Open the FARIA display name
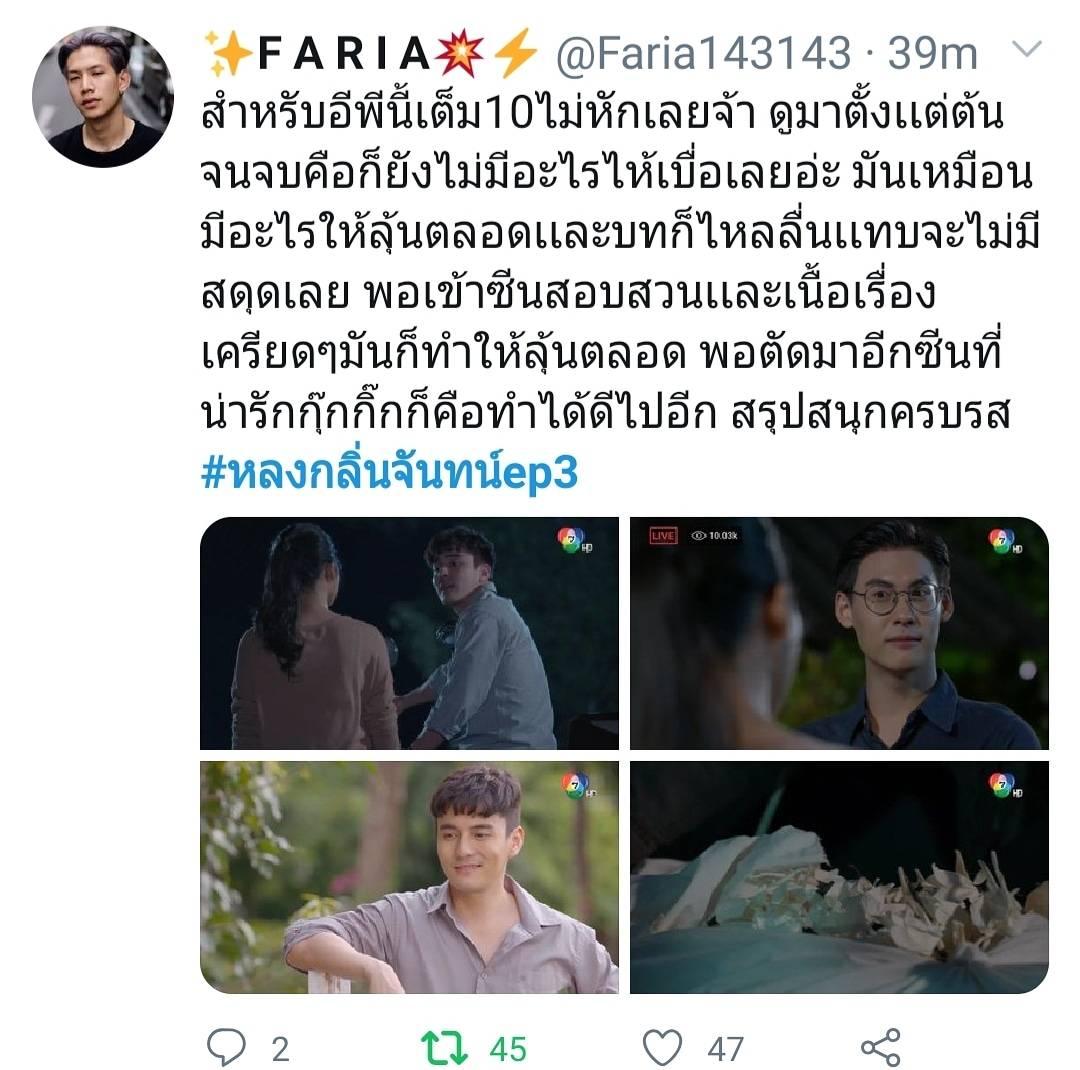1080x1070 pixels. click(x=344, y=53)
